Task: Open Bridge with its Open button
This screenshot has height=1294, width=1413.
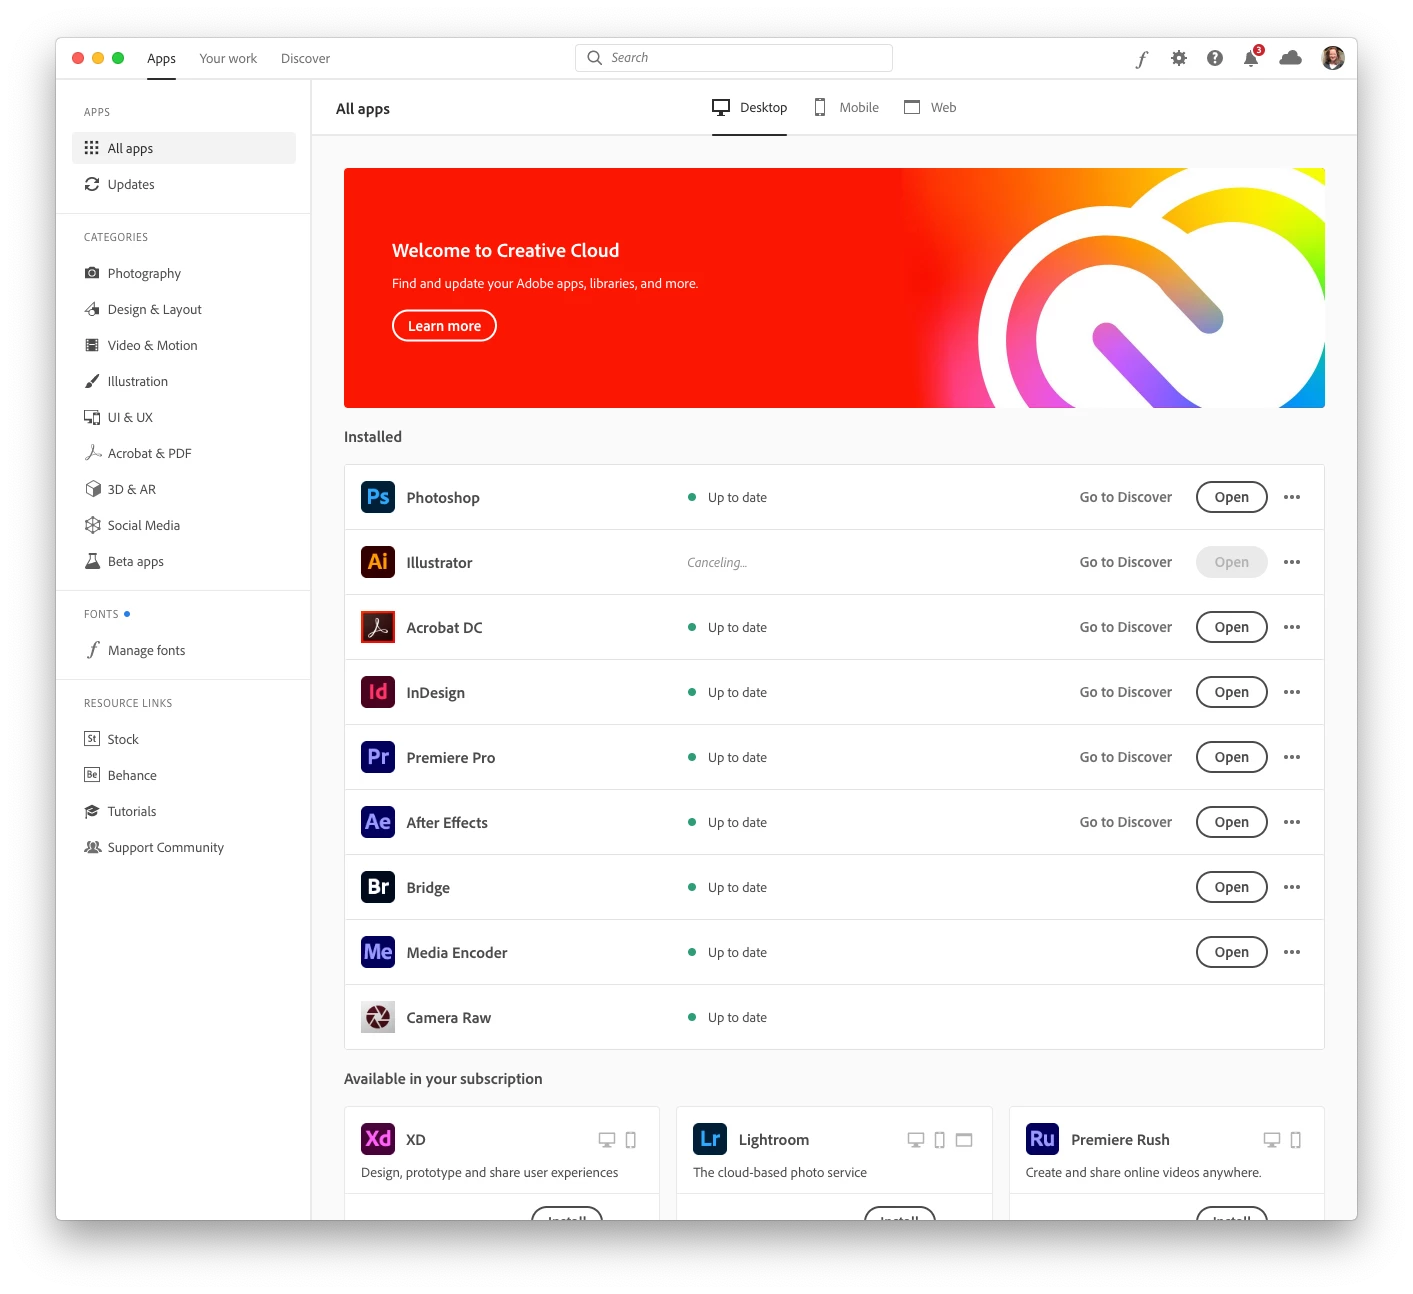Action: coord(1231,887)
